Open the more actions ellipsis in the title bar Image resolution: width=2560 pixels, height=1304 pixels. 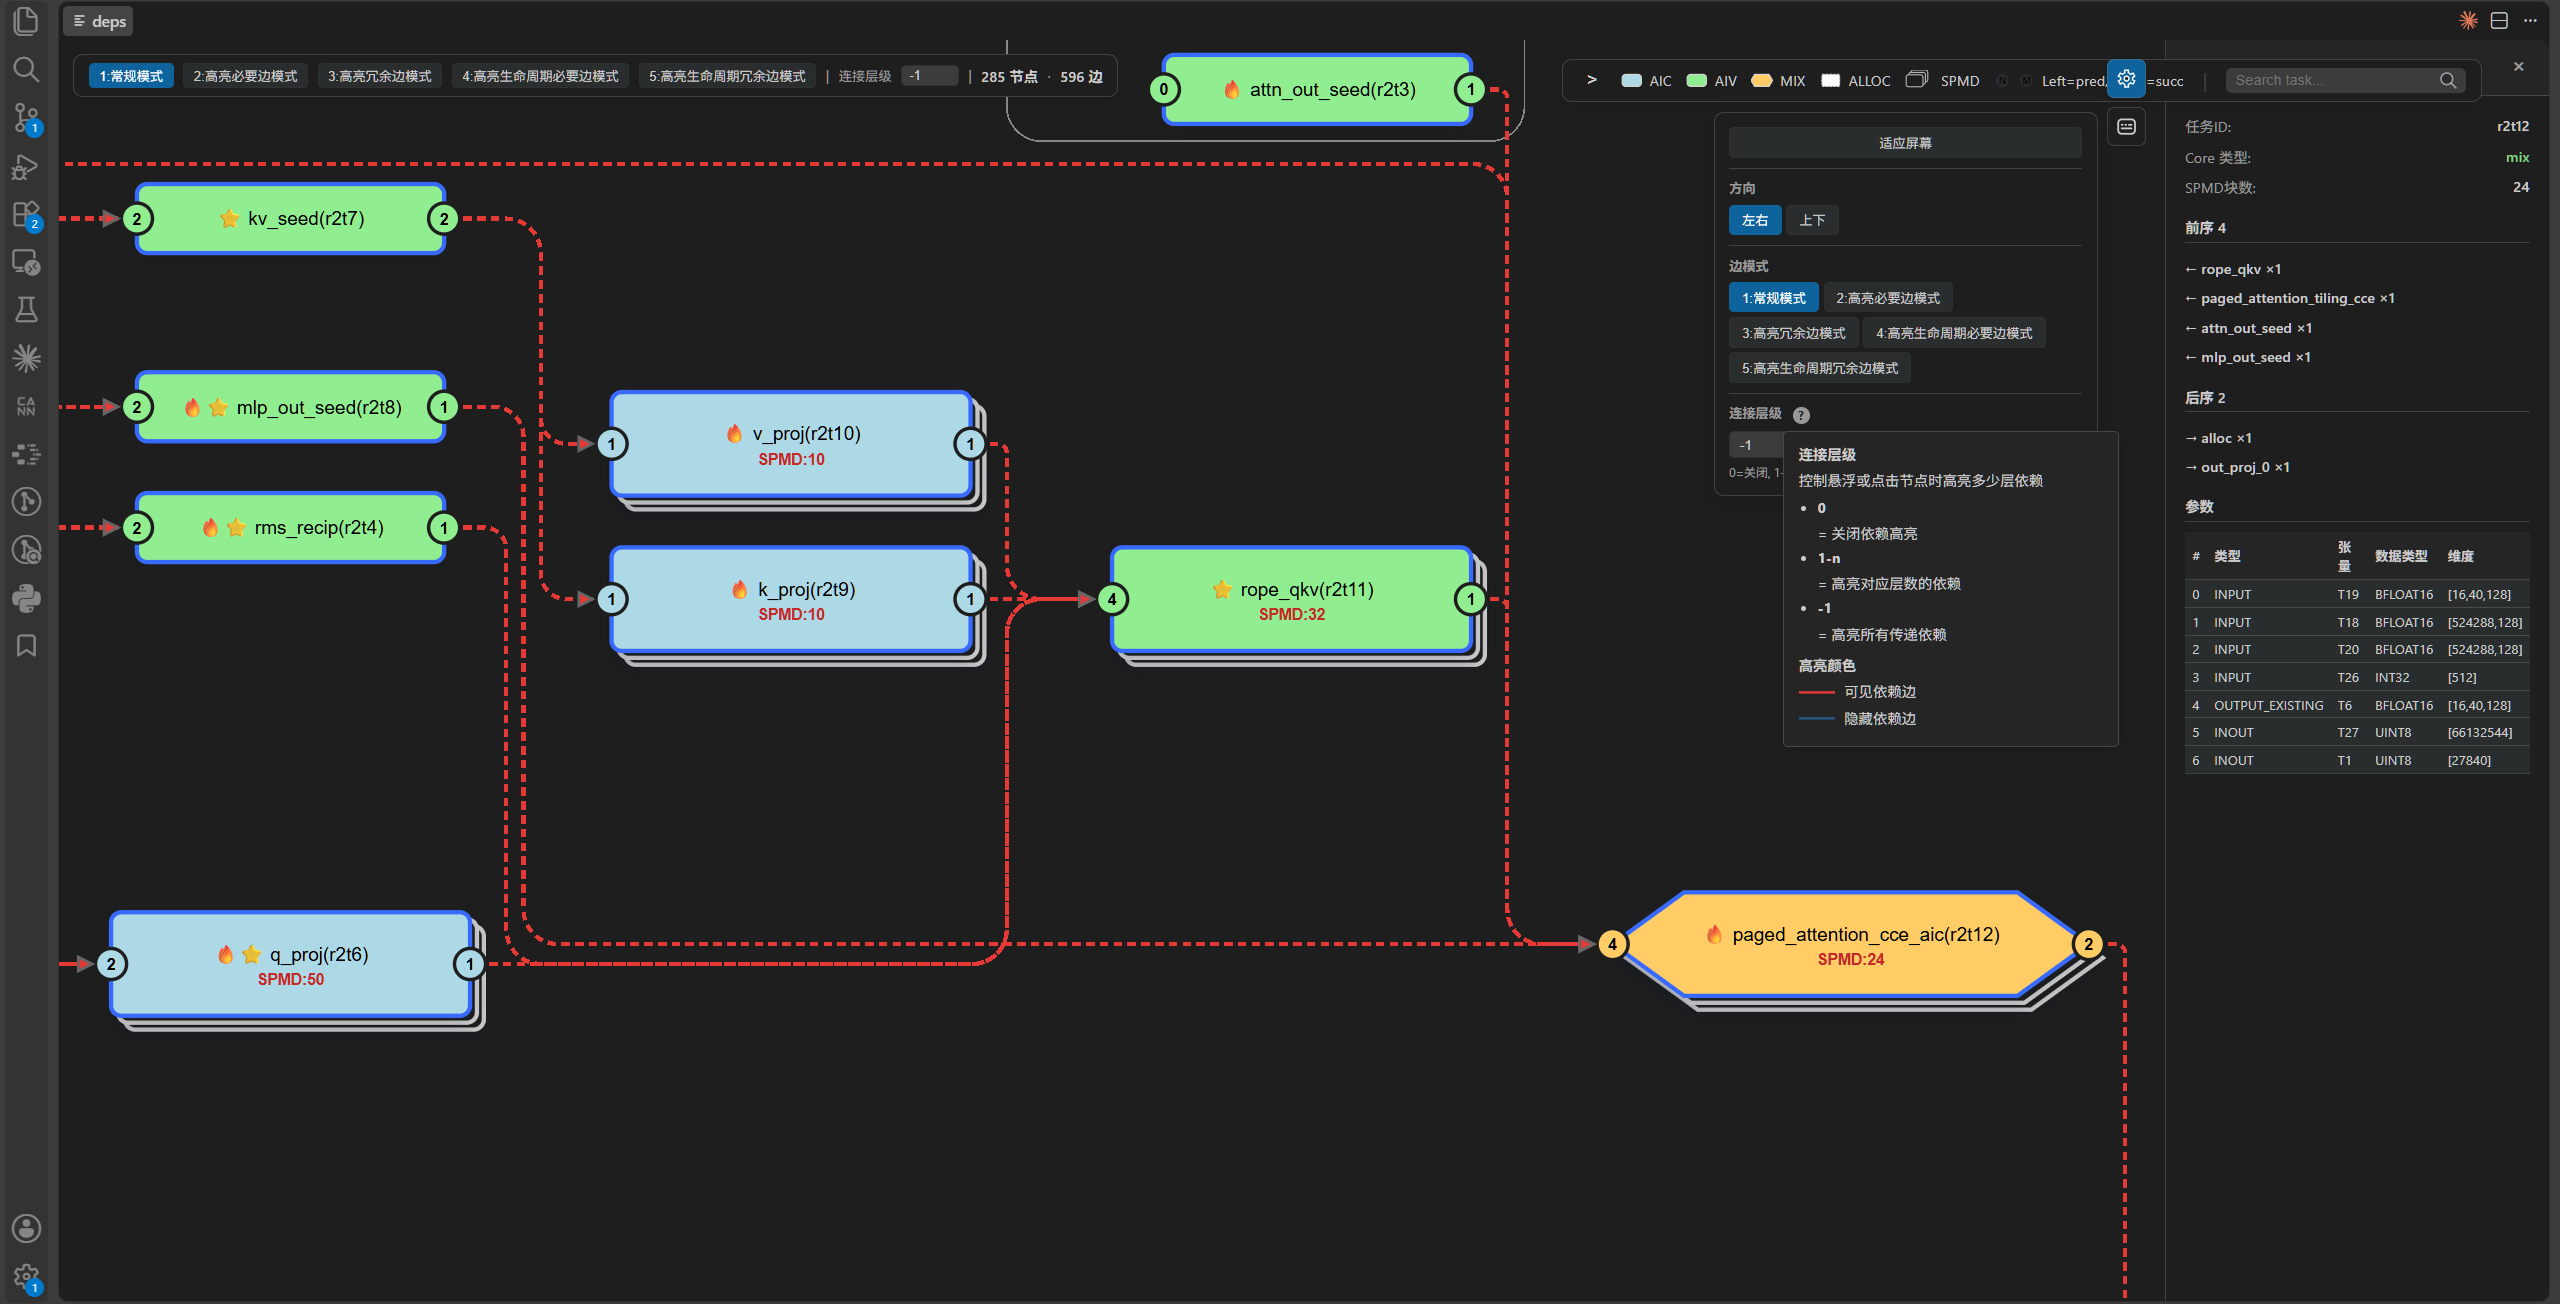point(2530,20)
